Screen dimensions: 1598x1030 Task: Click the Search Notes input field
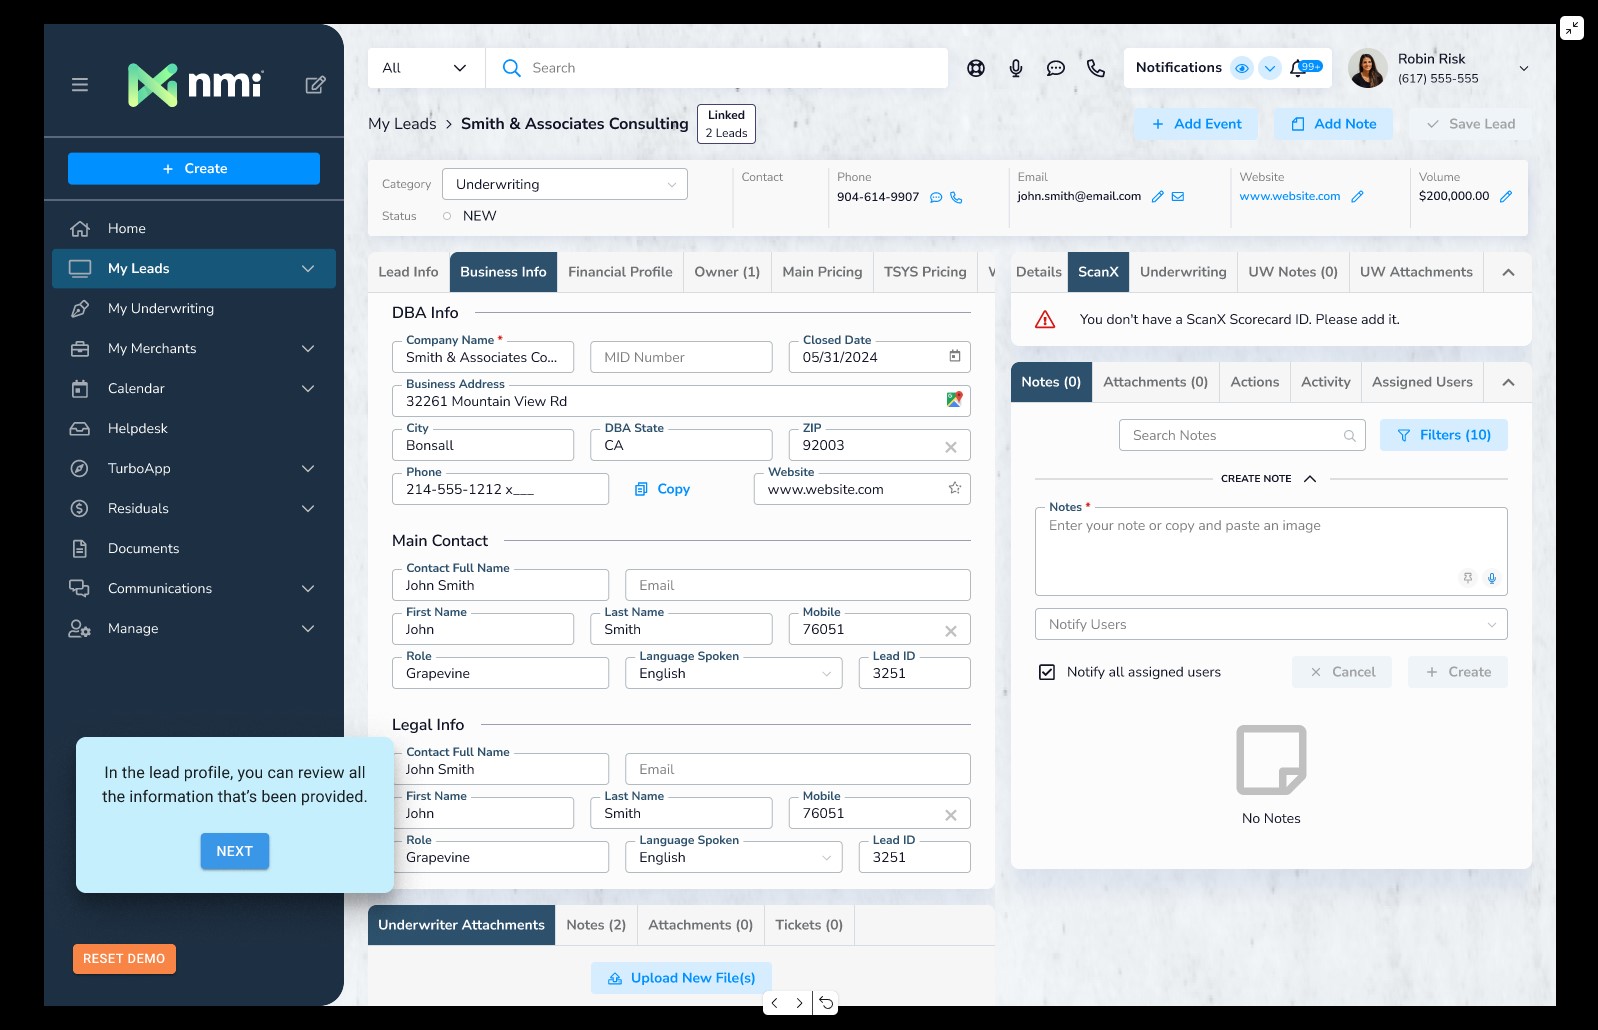1235,435
